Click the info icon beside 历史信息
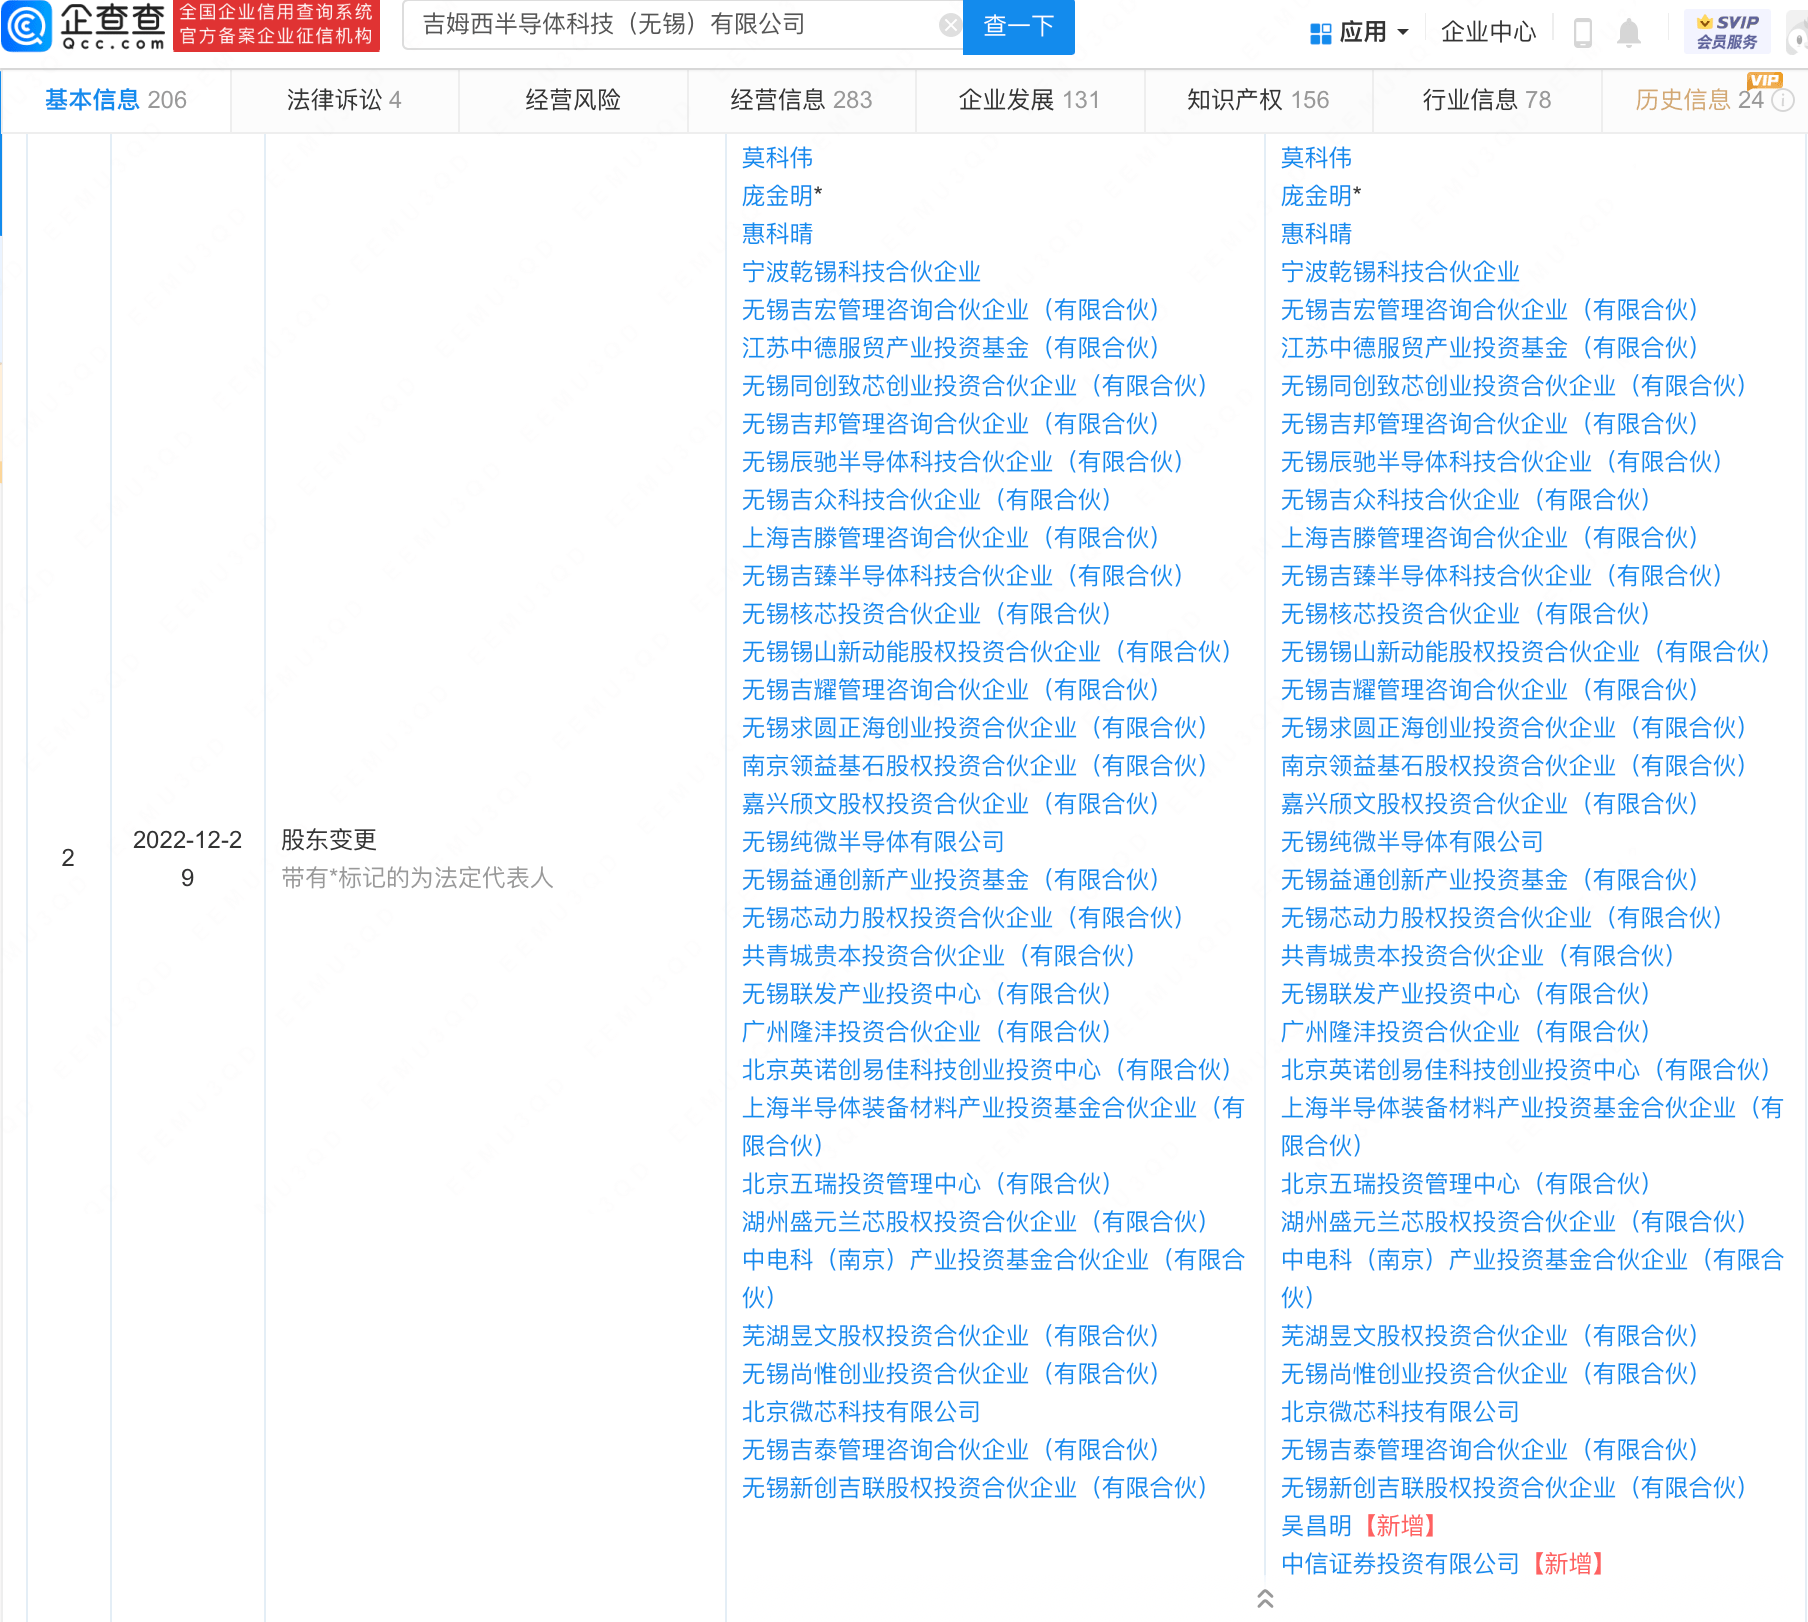1808x1622 pixels. click(1783, 100)
